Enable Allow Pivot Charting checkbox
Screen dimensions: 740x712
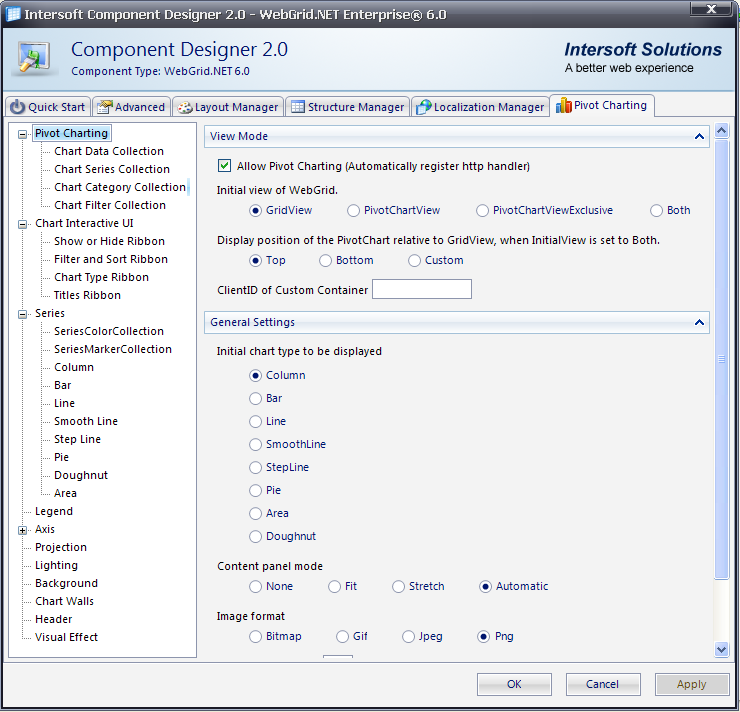pyautogui.click(x=224, y=166)
